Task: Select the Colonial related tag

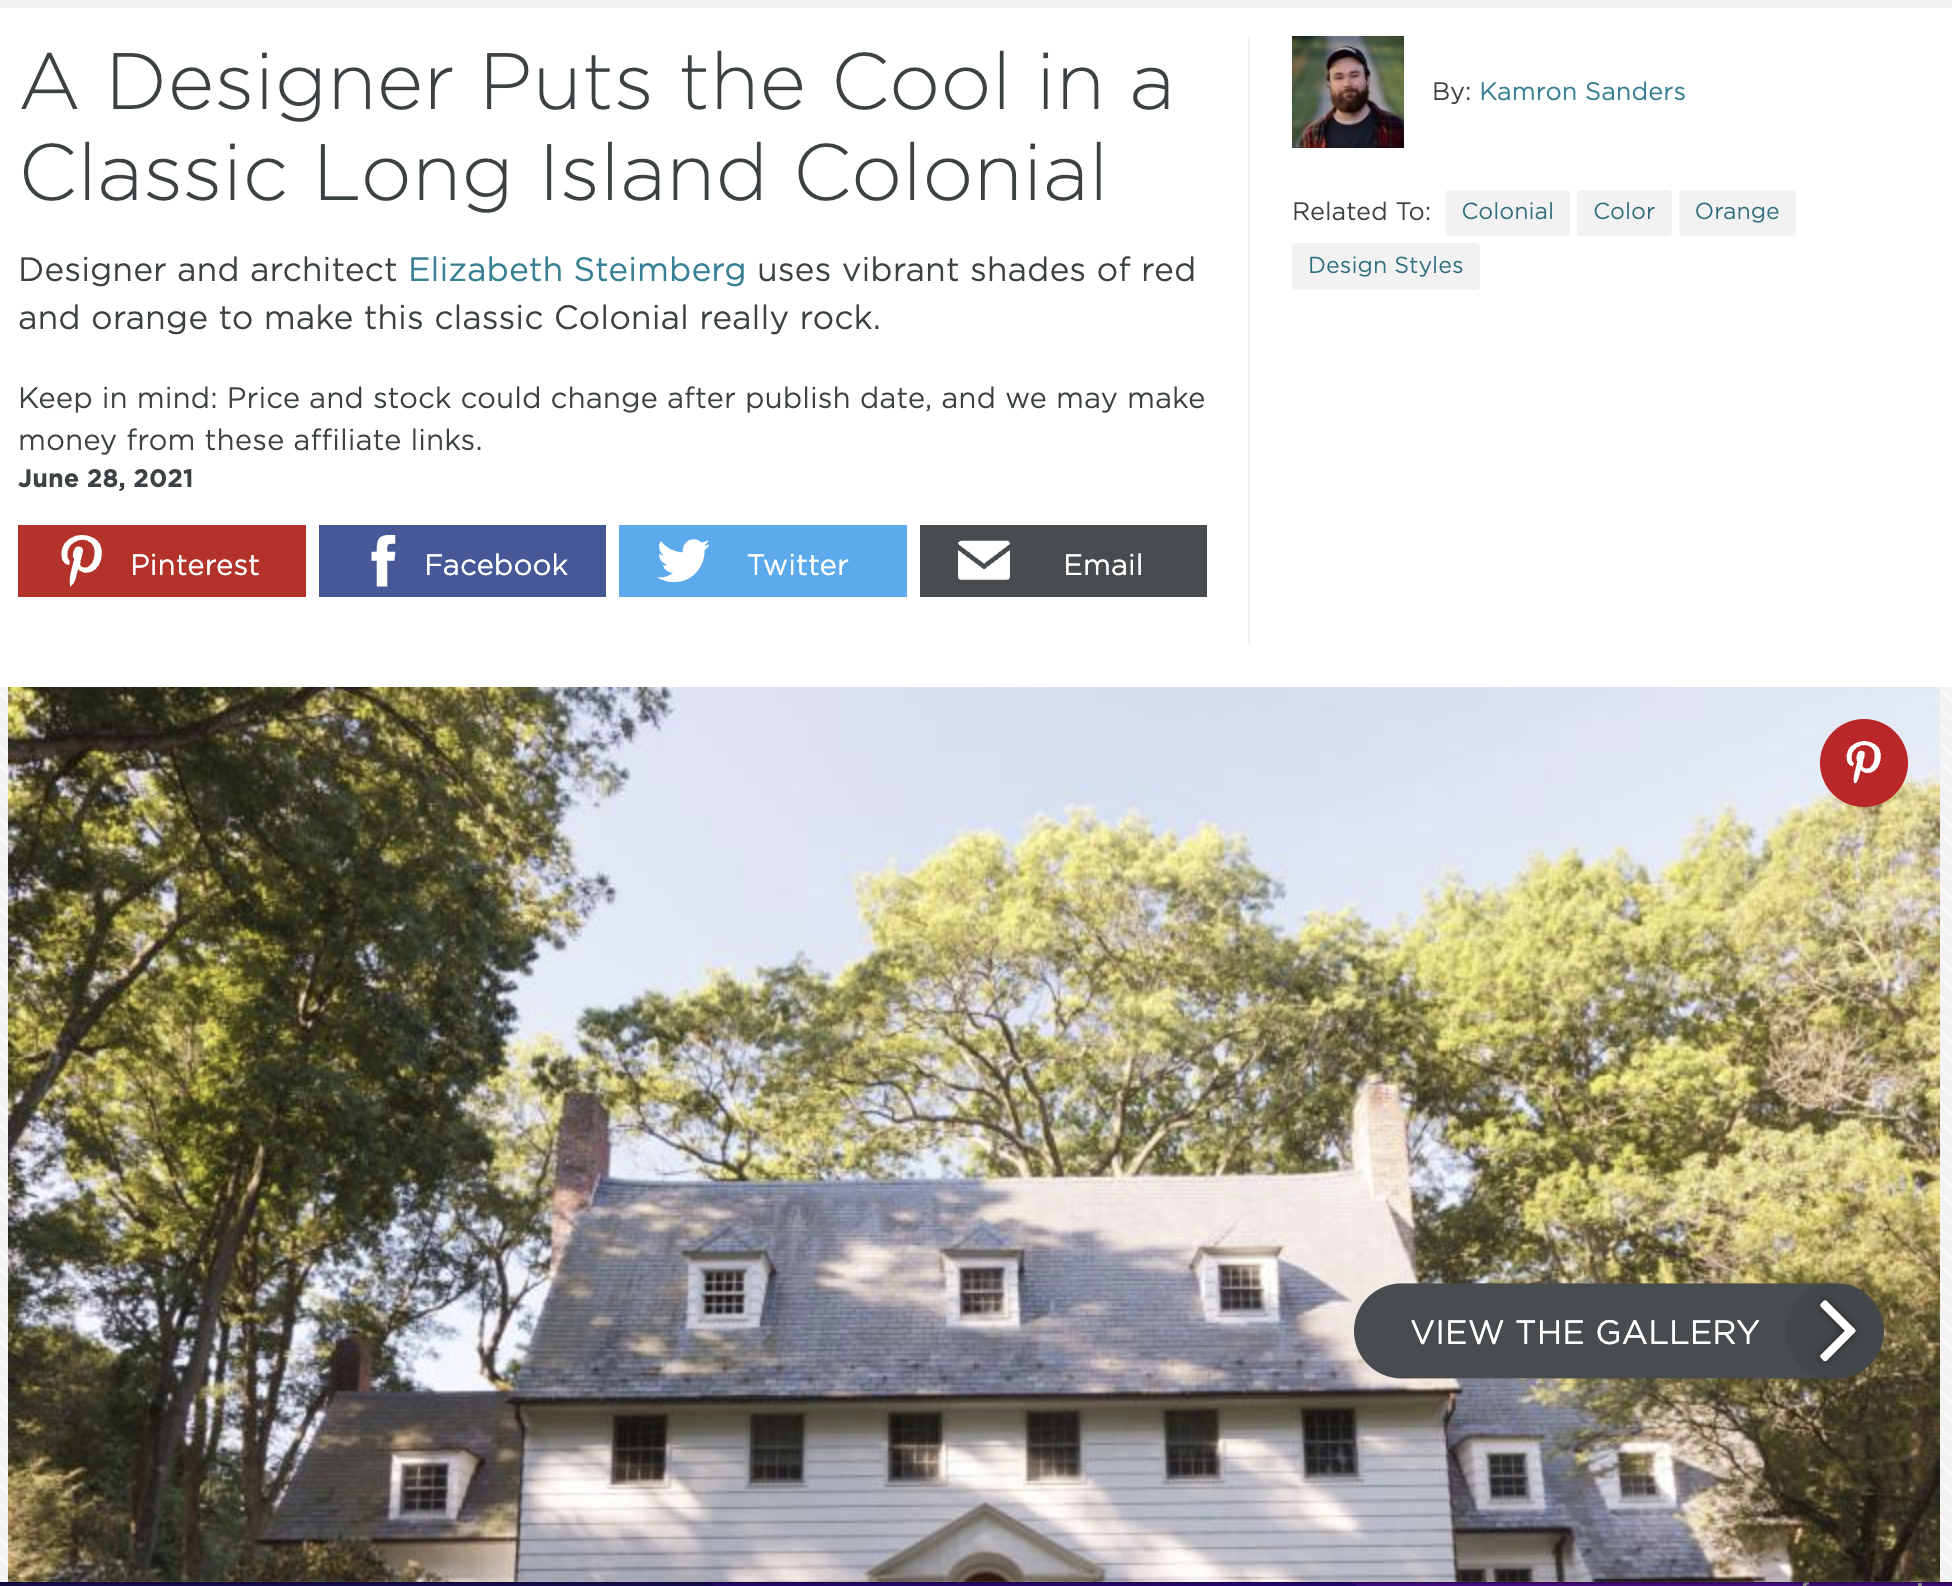Action: tap(1507, 212)
